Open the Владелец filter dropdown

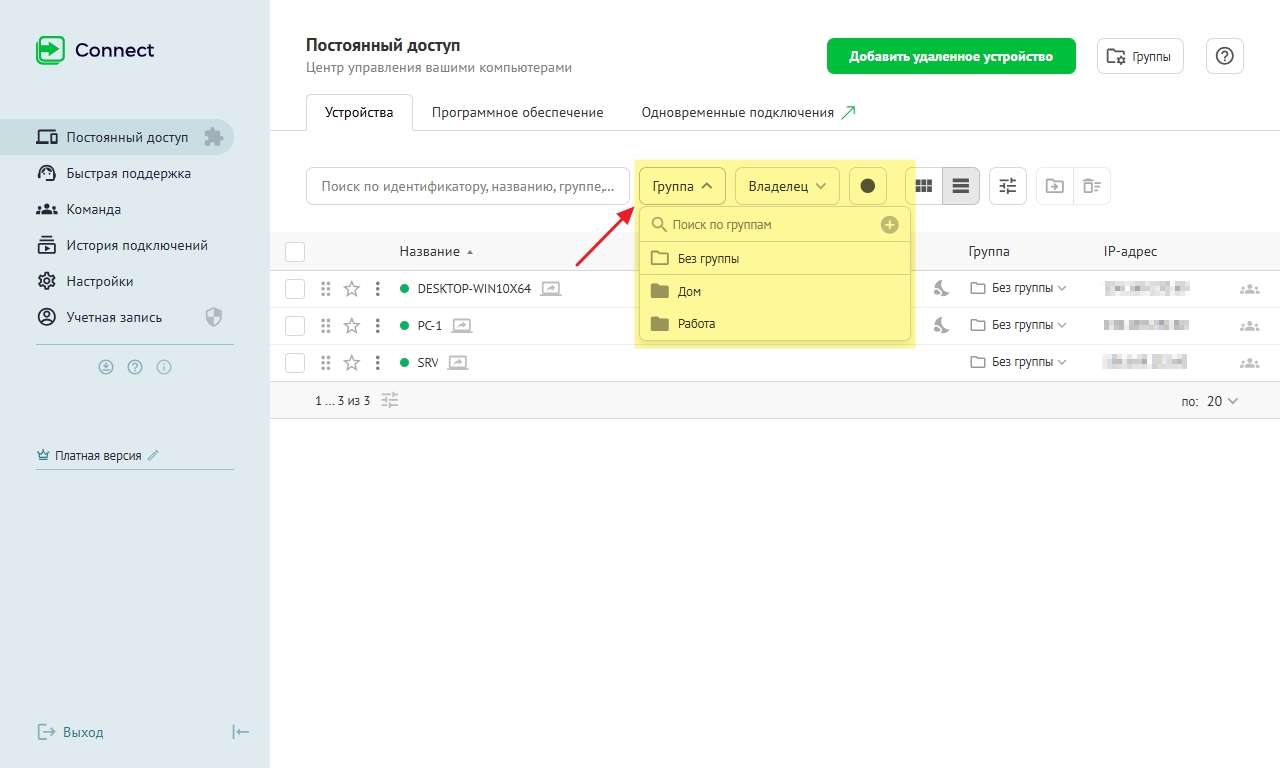pos(787,186)
